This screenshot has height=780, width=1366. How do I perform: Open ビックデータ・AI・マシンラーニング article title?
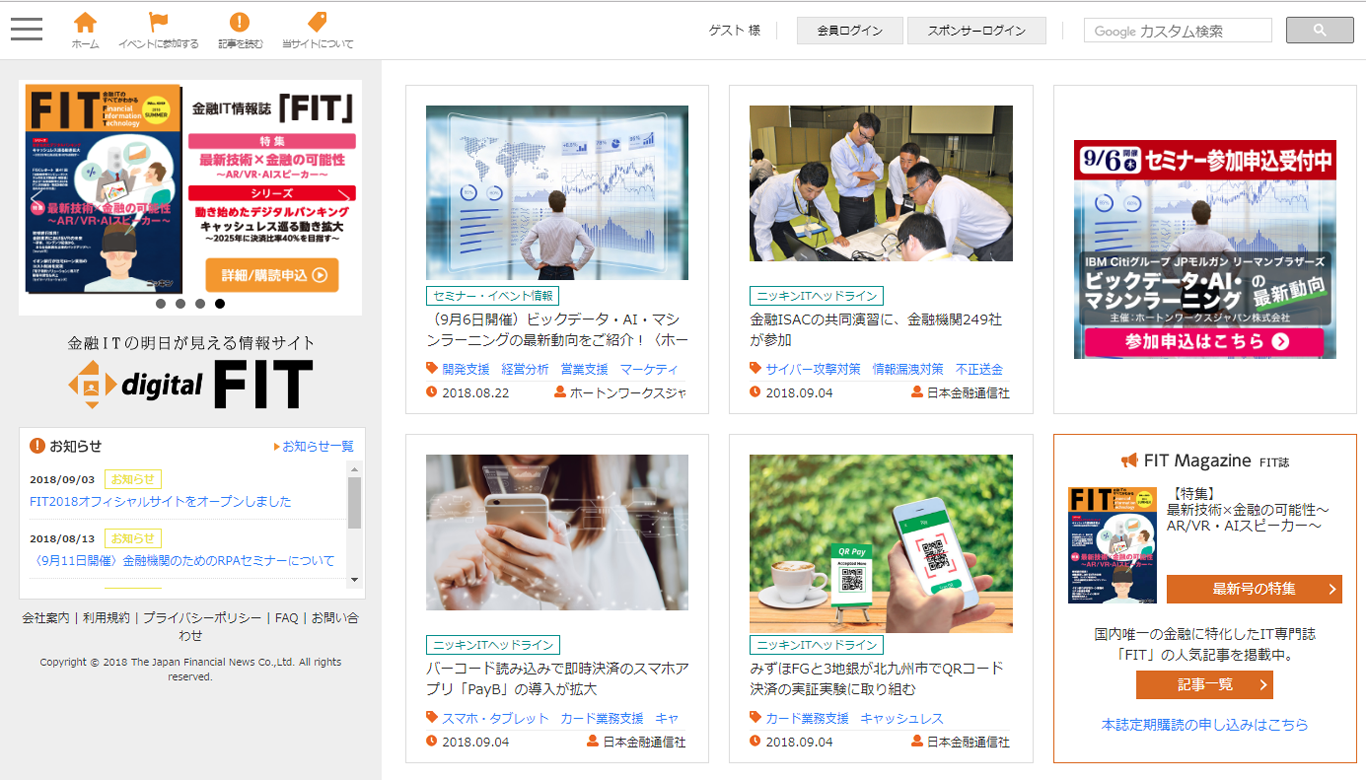557,330
